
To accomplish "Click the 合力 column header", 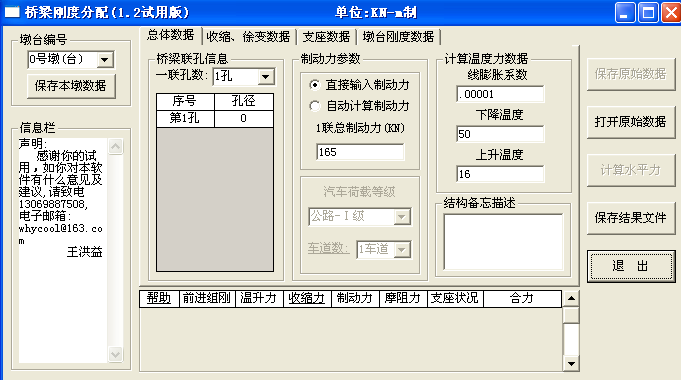I will (x=522, y=298).
